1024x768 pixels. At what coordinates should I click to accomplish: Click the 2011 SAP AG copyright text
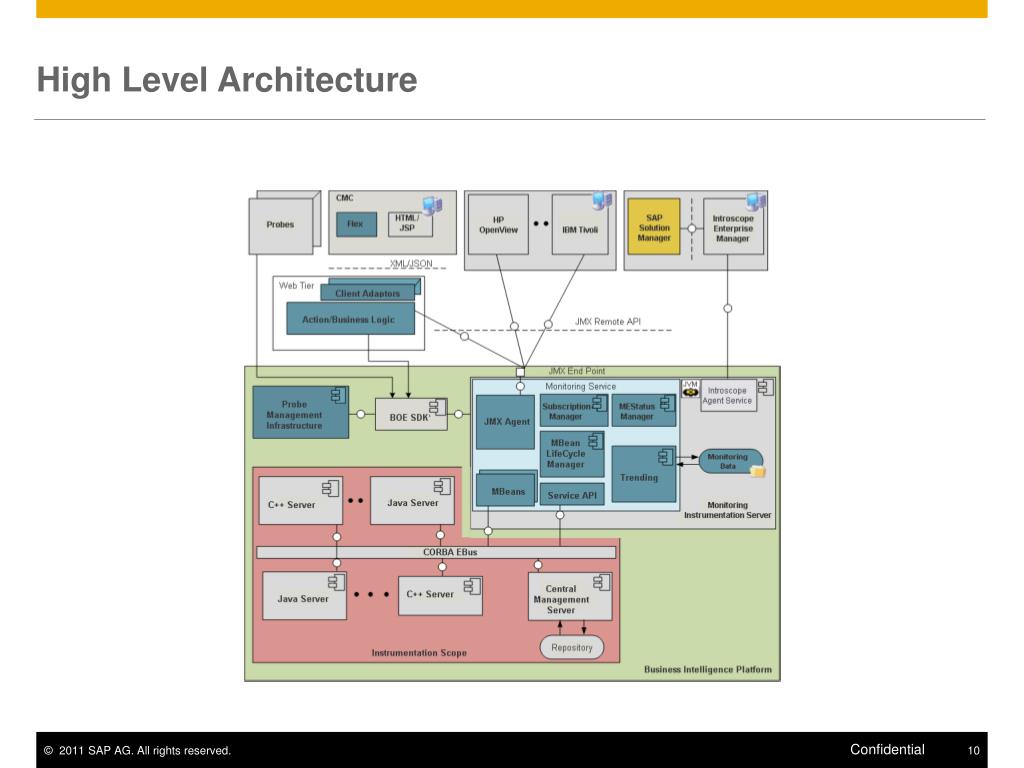click(137, 750)
